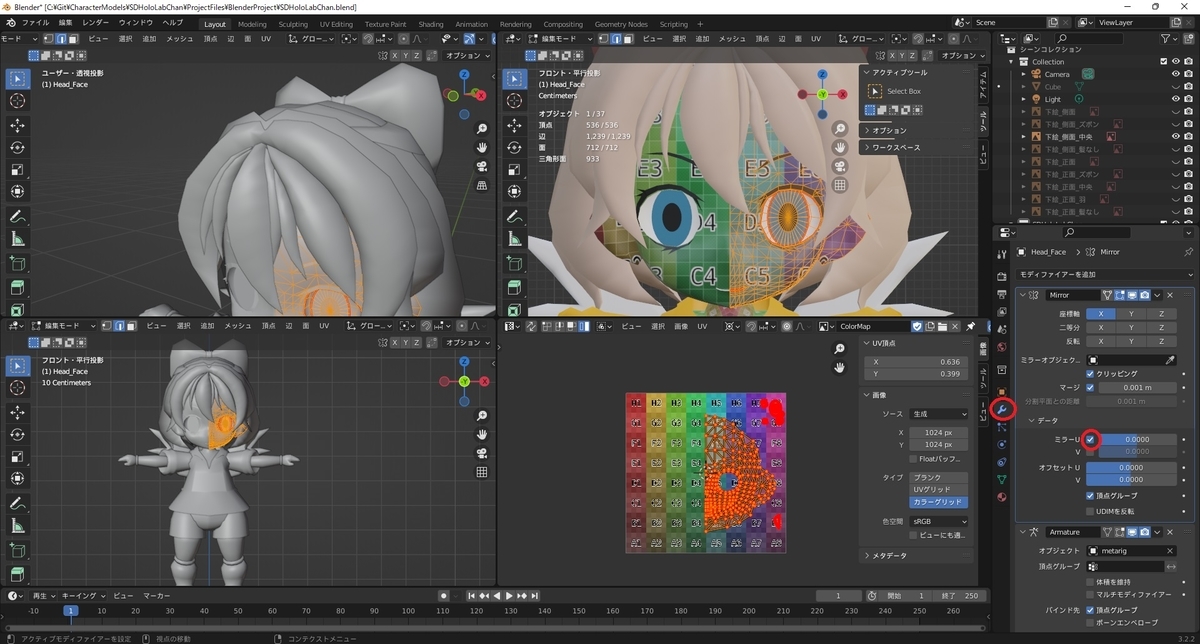The height and width of the screenshot is (644, 1200).
Task: Toggle the Merge checkbox in Mirror modifier
Action: click(x=1090, y=387)
